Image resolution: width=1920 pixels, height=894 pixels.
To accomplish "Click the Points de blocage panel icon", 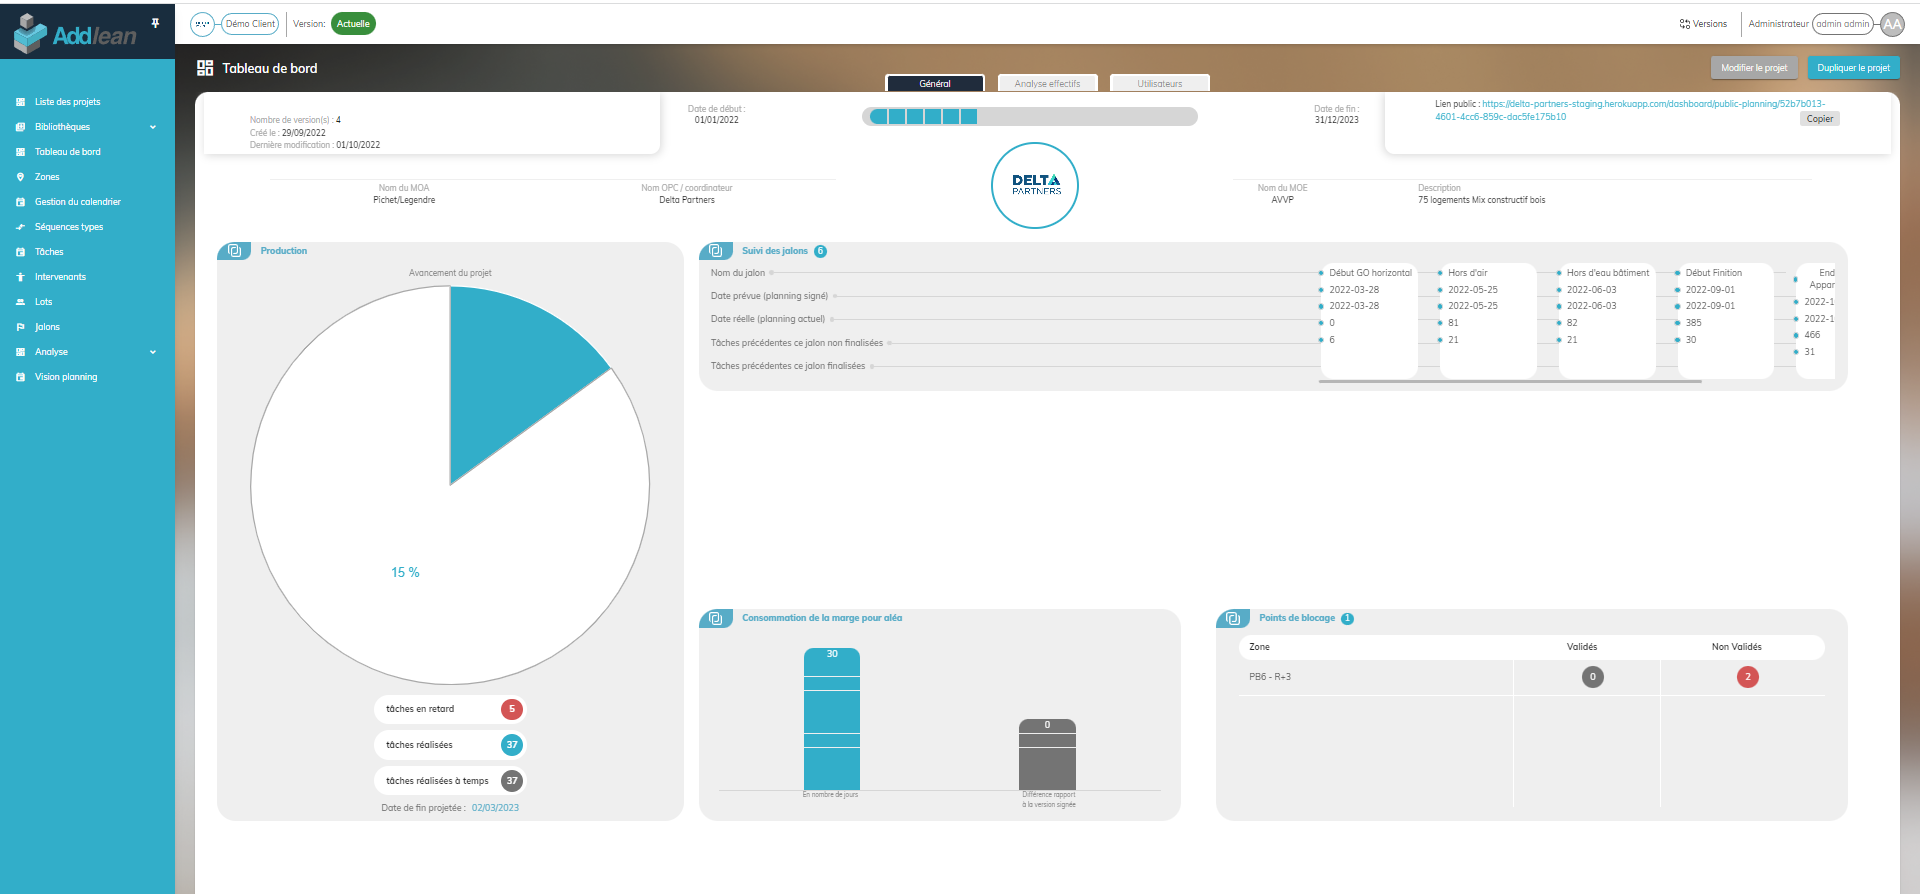I will [1233, 618].
